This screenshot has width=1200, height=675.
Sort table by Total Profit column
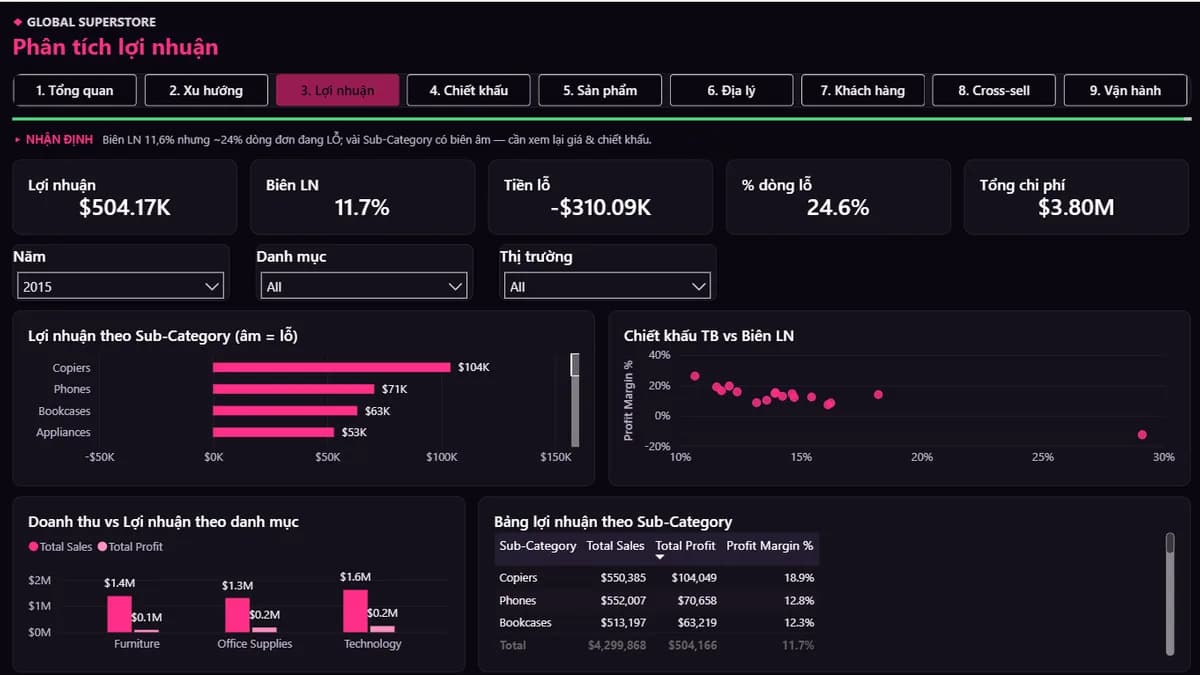point(685,546)
